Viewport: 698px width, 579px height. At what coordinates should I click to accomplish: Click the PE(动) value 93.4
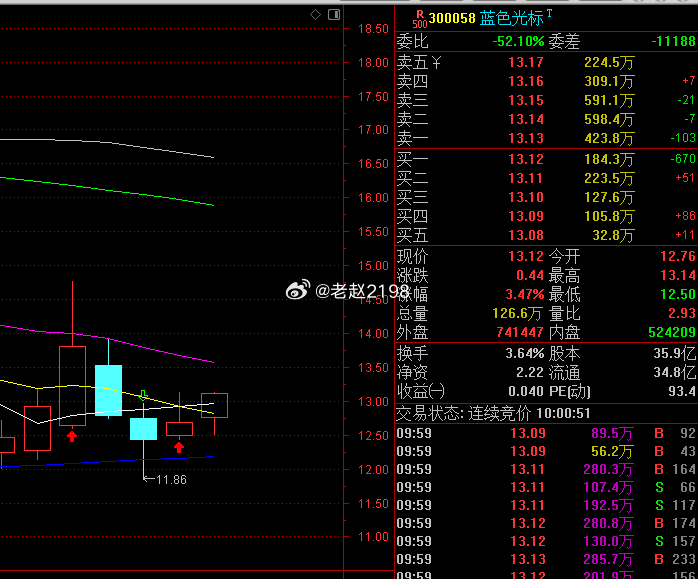682,392
